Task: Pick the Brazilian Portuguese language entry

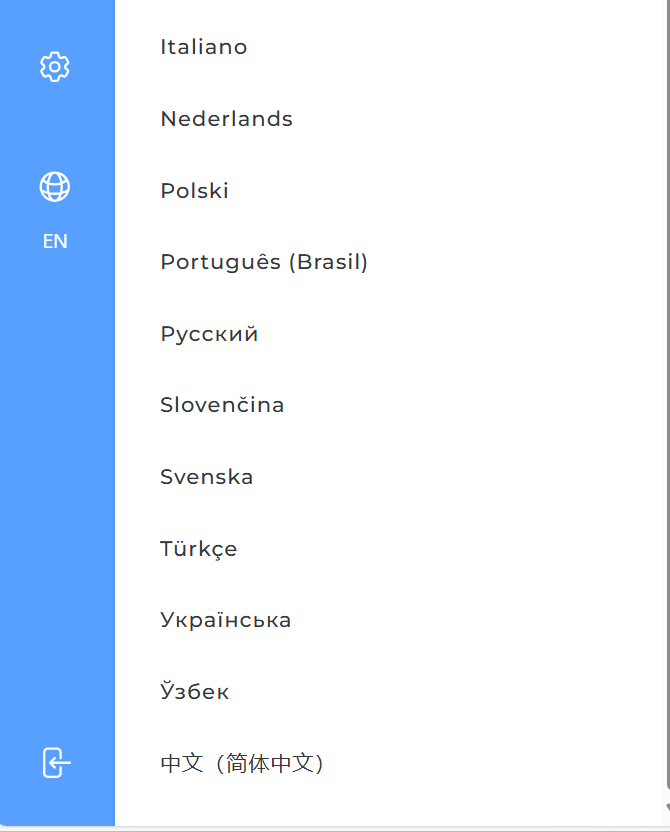Action: pos(264,262)
